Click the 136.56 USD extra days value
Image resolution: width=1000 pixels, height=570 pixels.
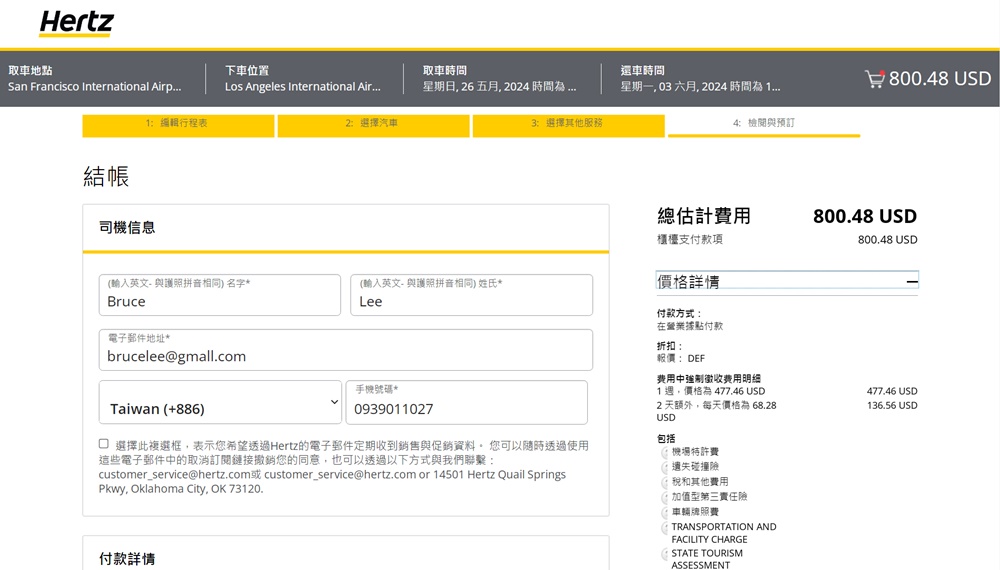coord(892,406)
